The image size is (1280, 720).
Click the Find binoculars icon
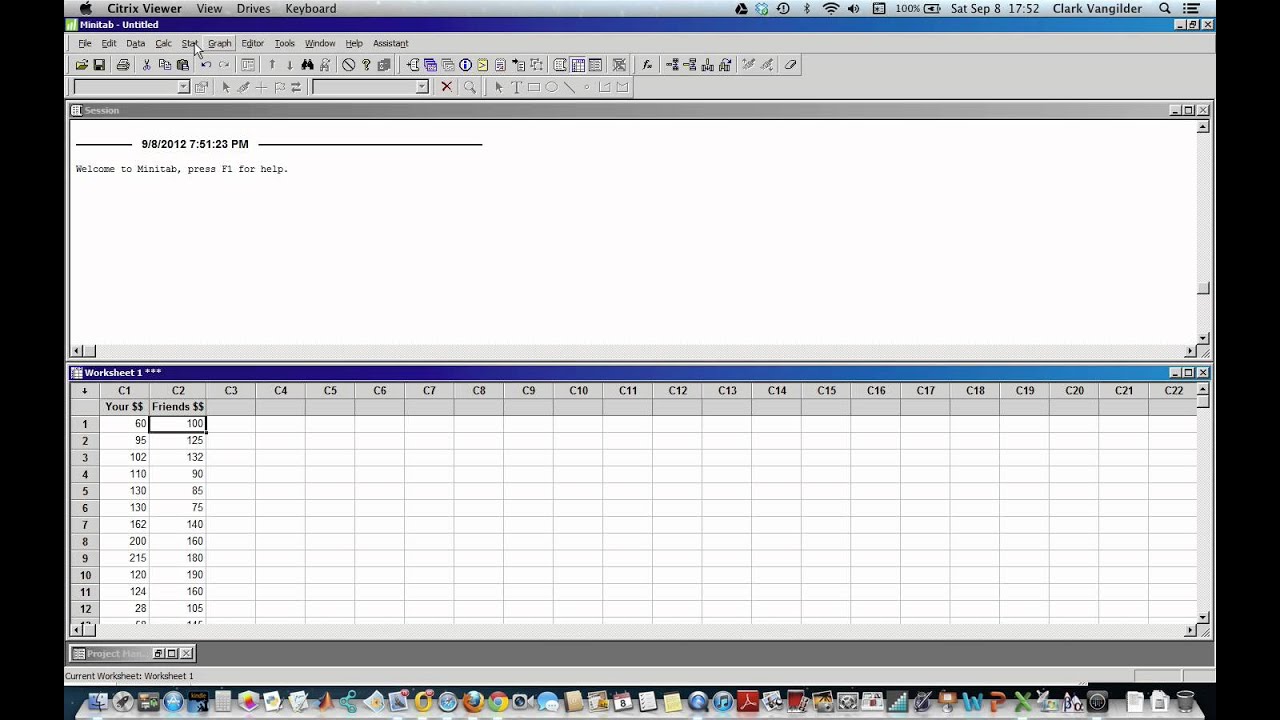(307, 65)
